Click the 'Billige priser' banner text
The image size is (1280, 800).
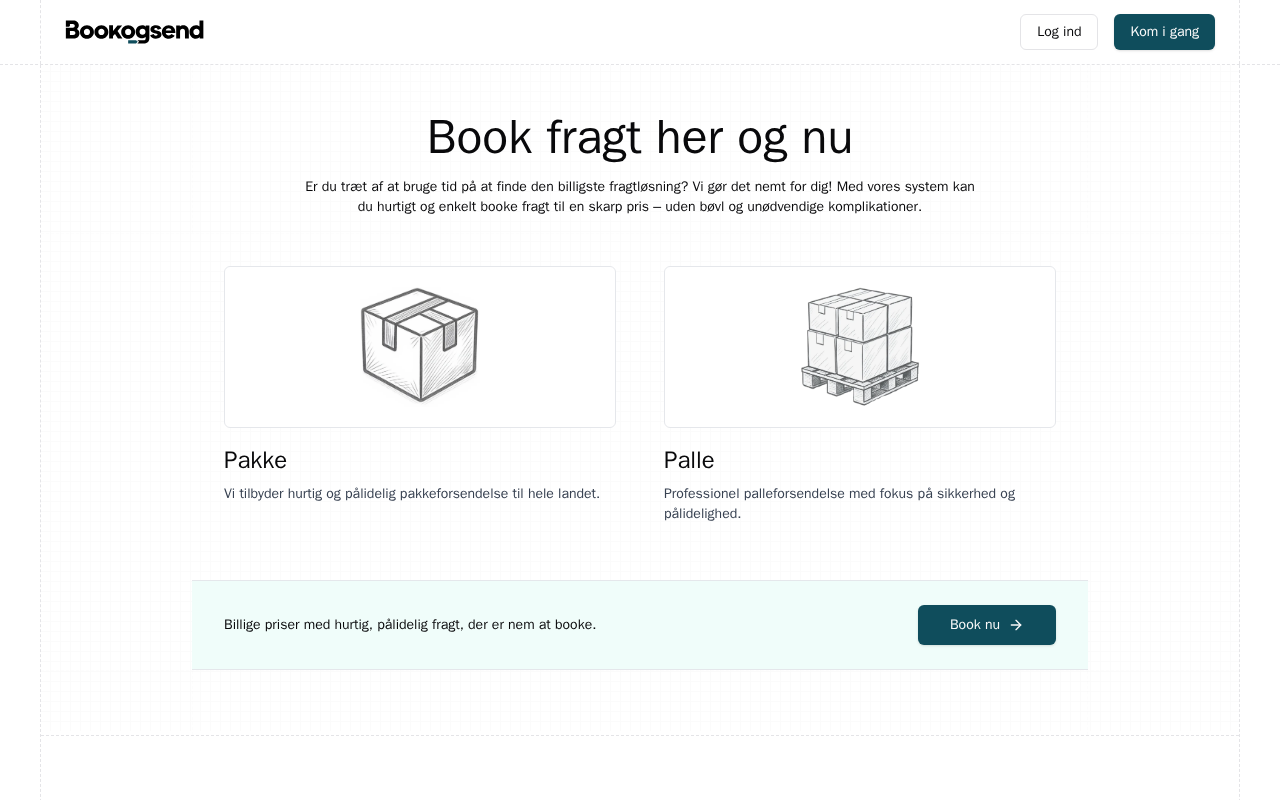click(410, 625)
